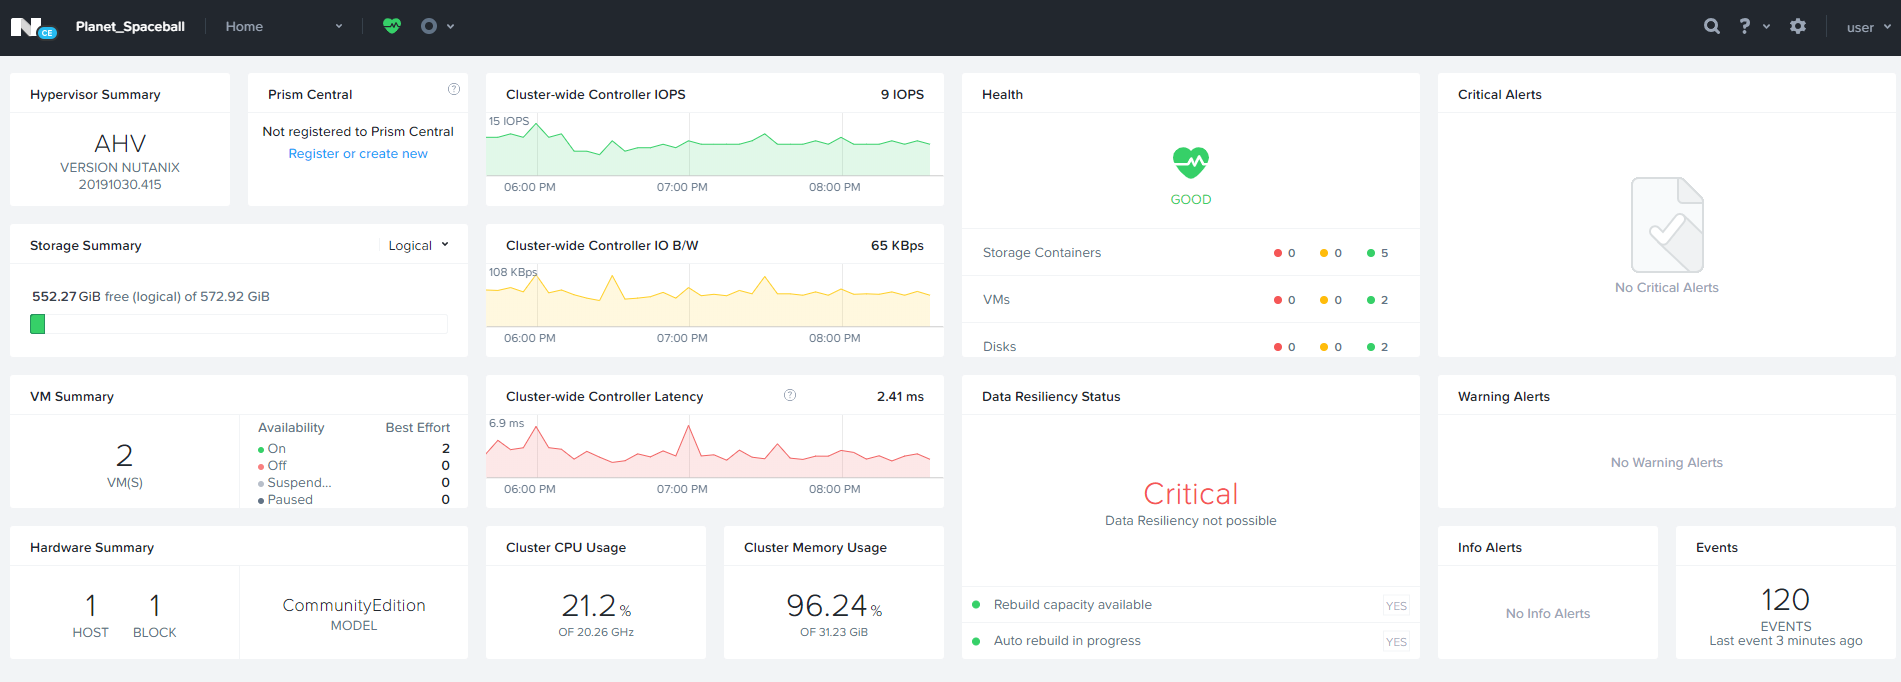
Task: Open the green heart health status icon
Action: pyautogui.click(x=392, y=26)
